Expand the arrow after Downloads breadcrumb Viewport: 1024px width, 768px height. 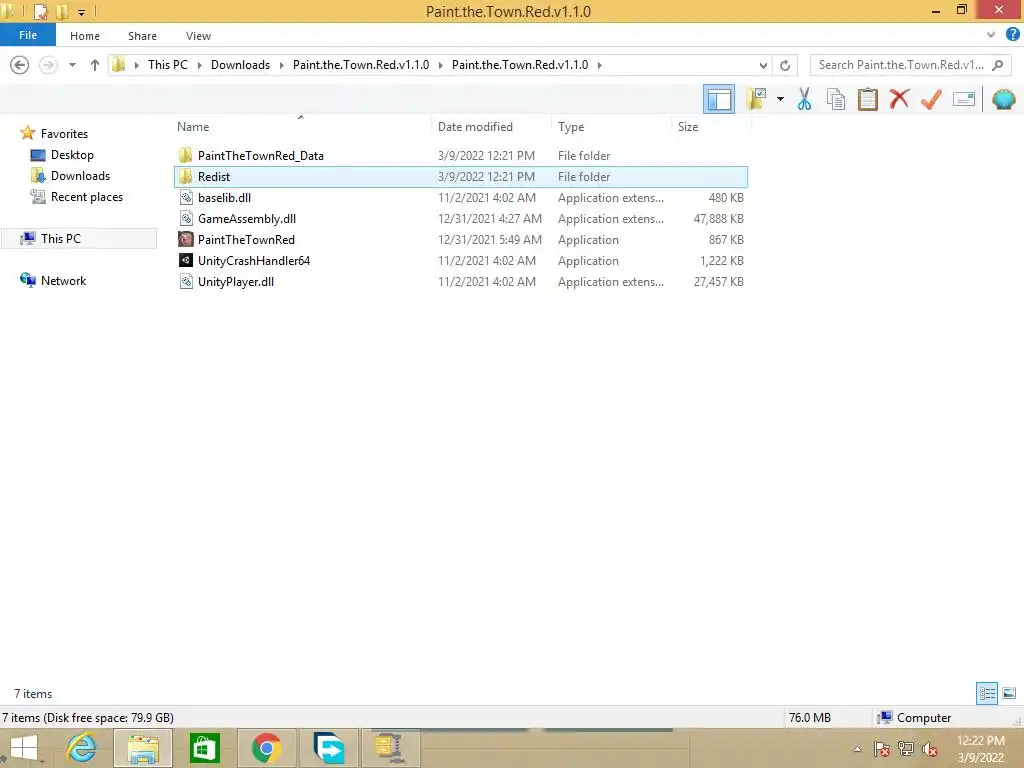281,65
